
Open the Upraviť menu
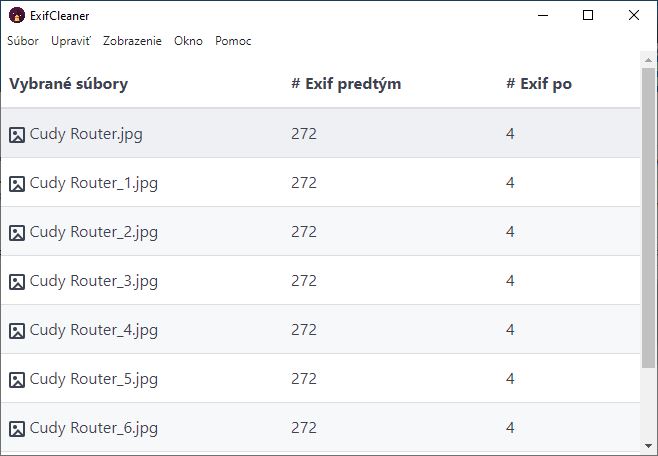[71, 41]
